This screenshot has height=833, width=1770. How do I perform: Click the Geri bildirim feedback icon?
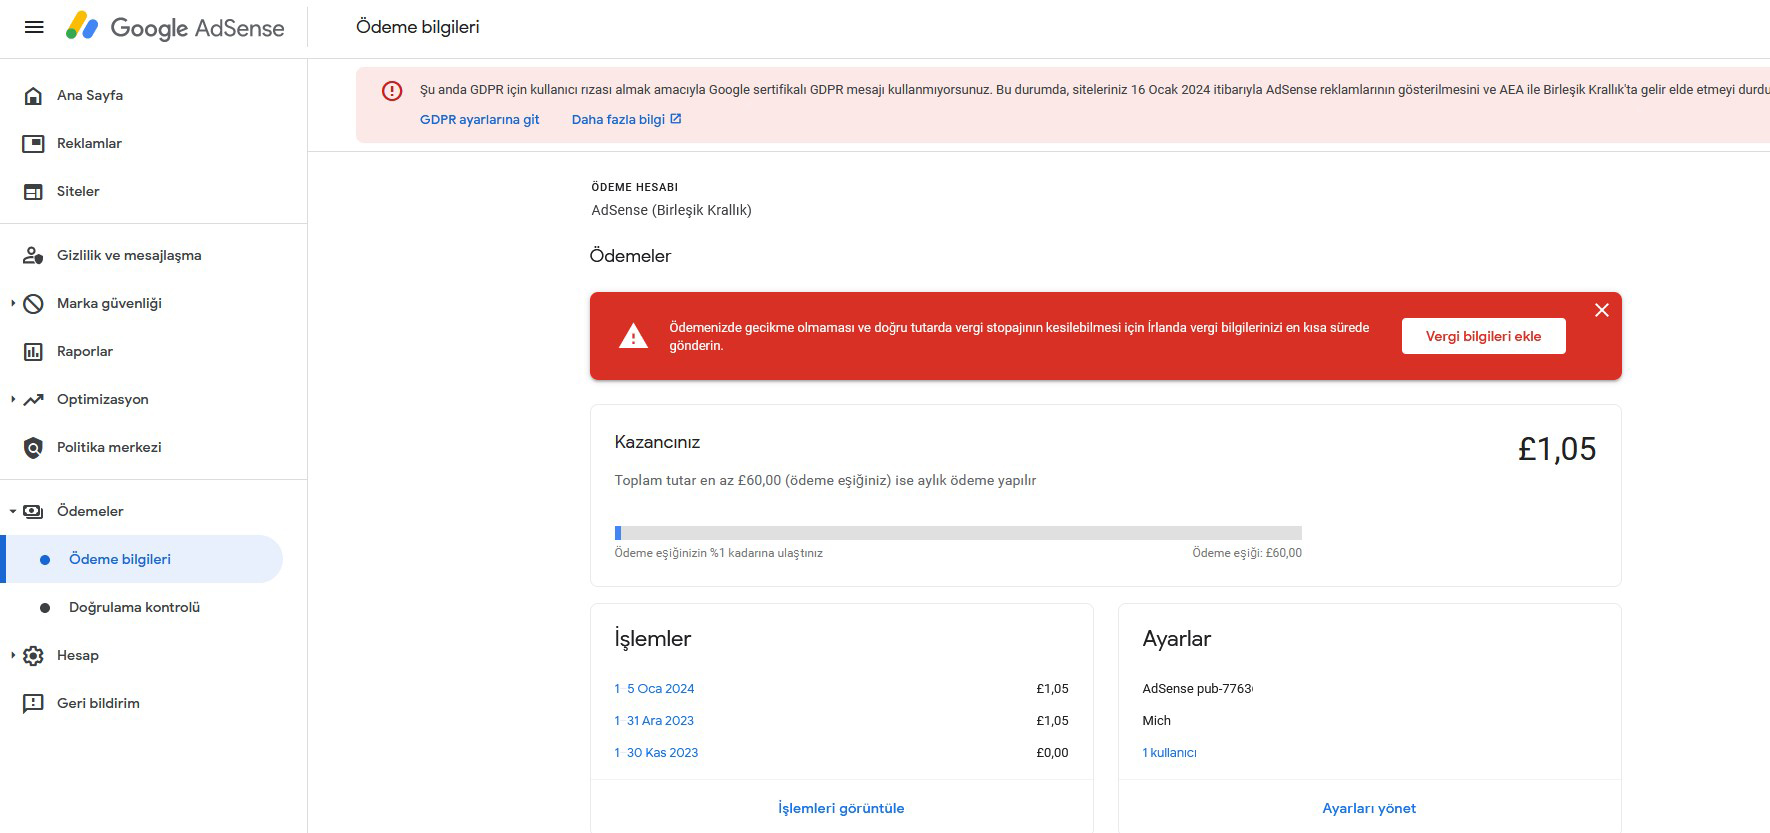coord(33,704)
